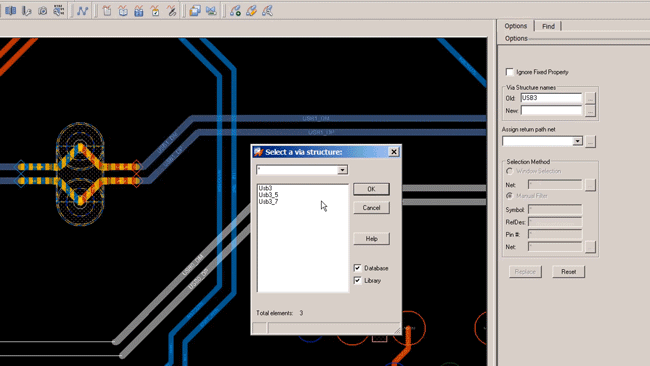
Task: Click the open book with trace icon
Action: pos(123,11)
